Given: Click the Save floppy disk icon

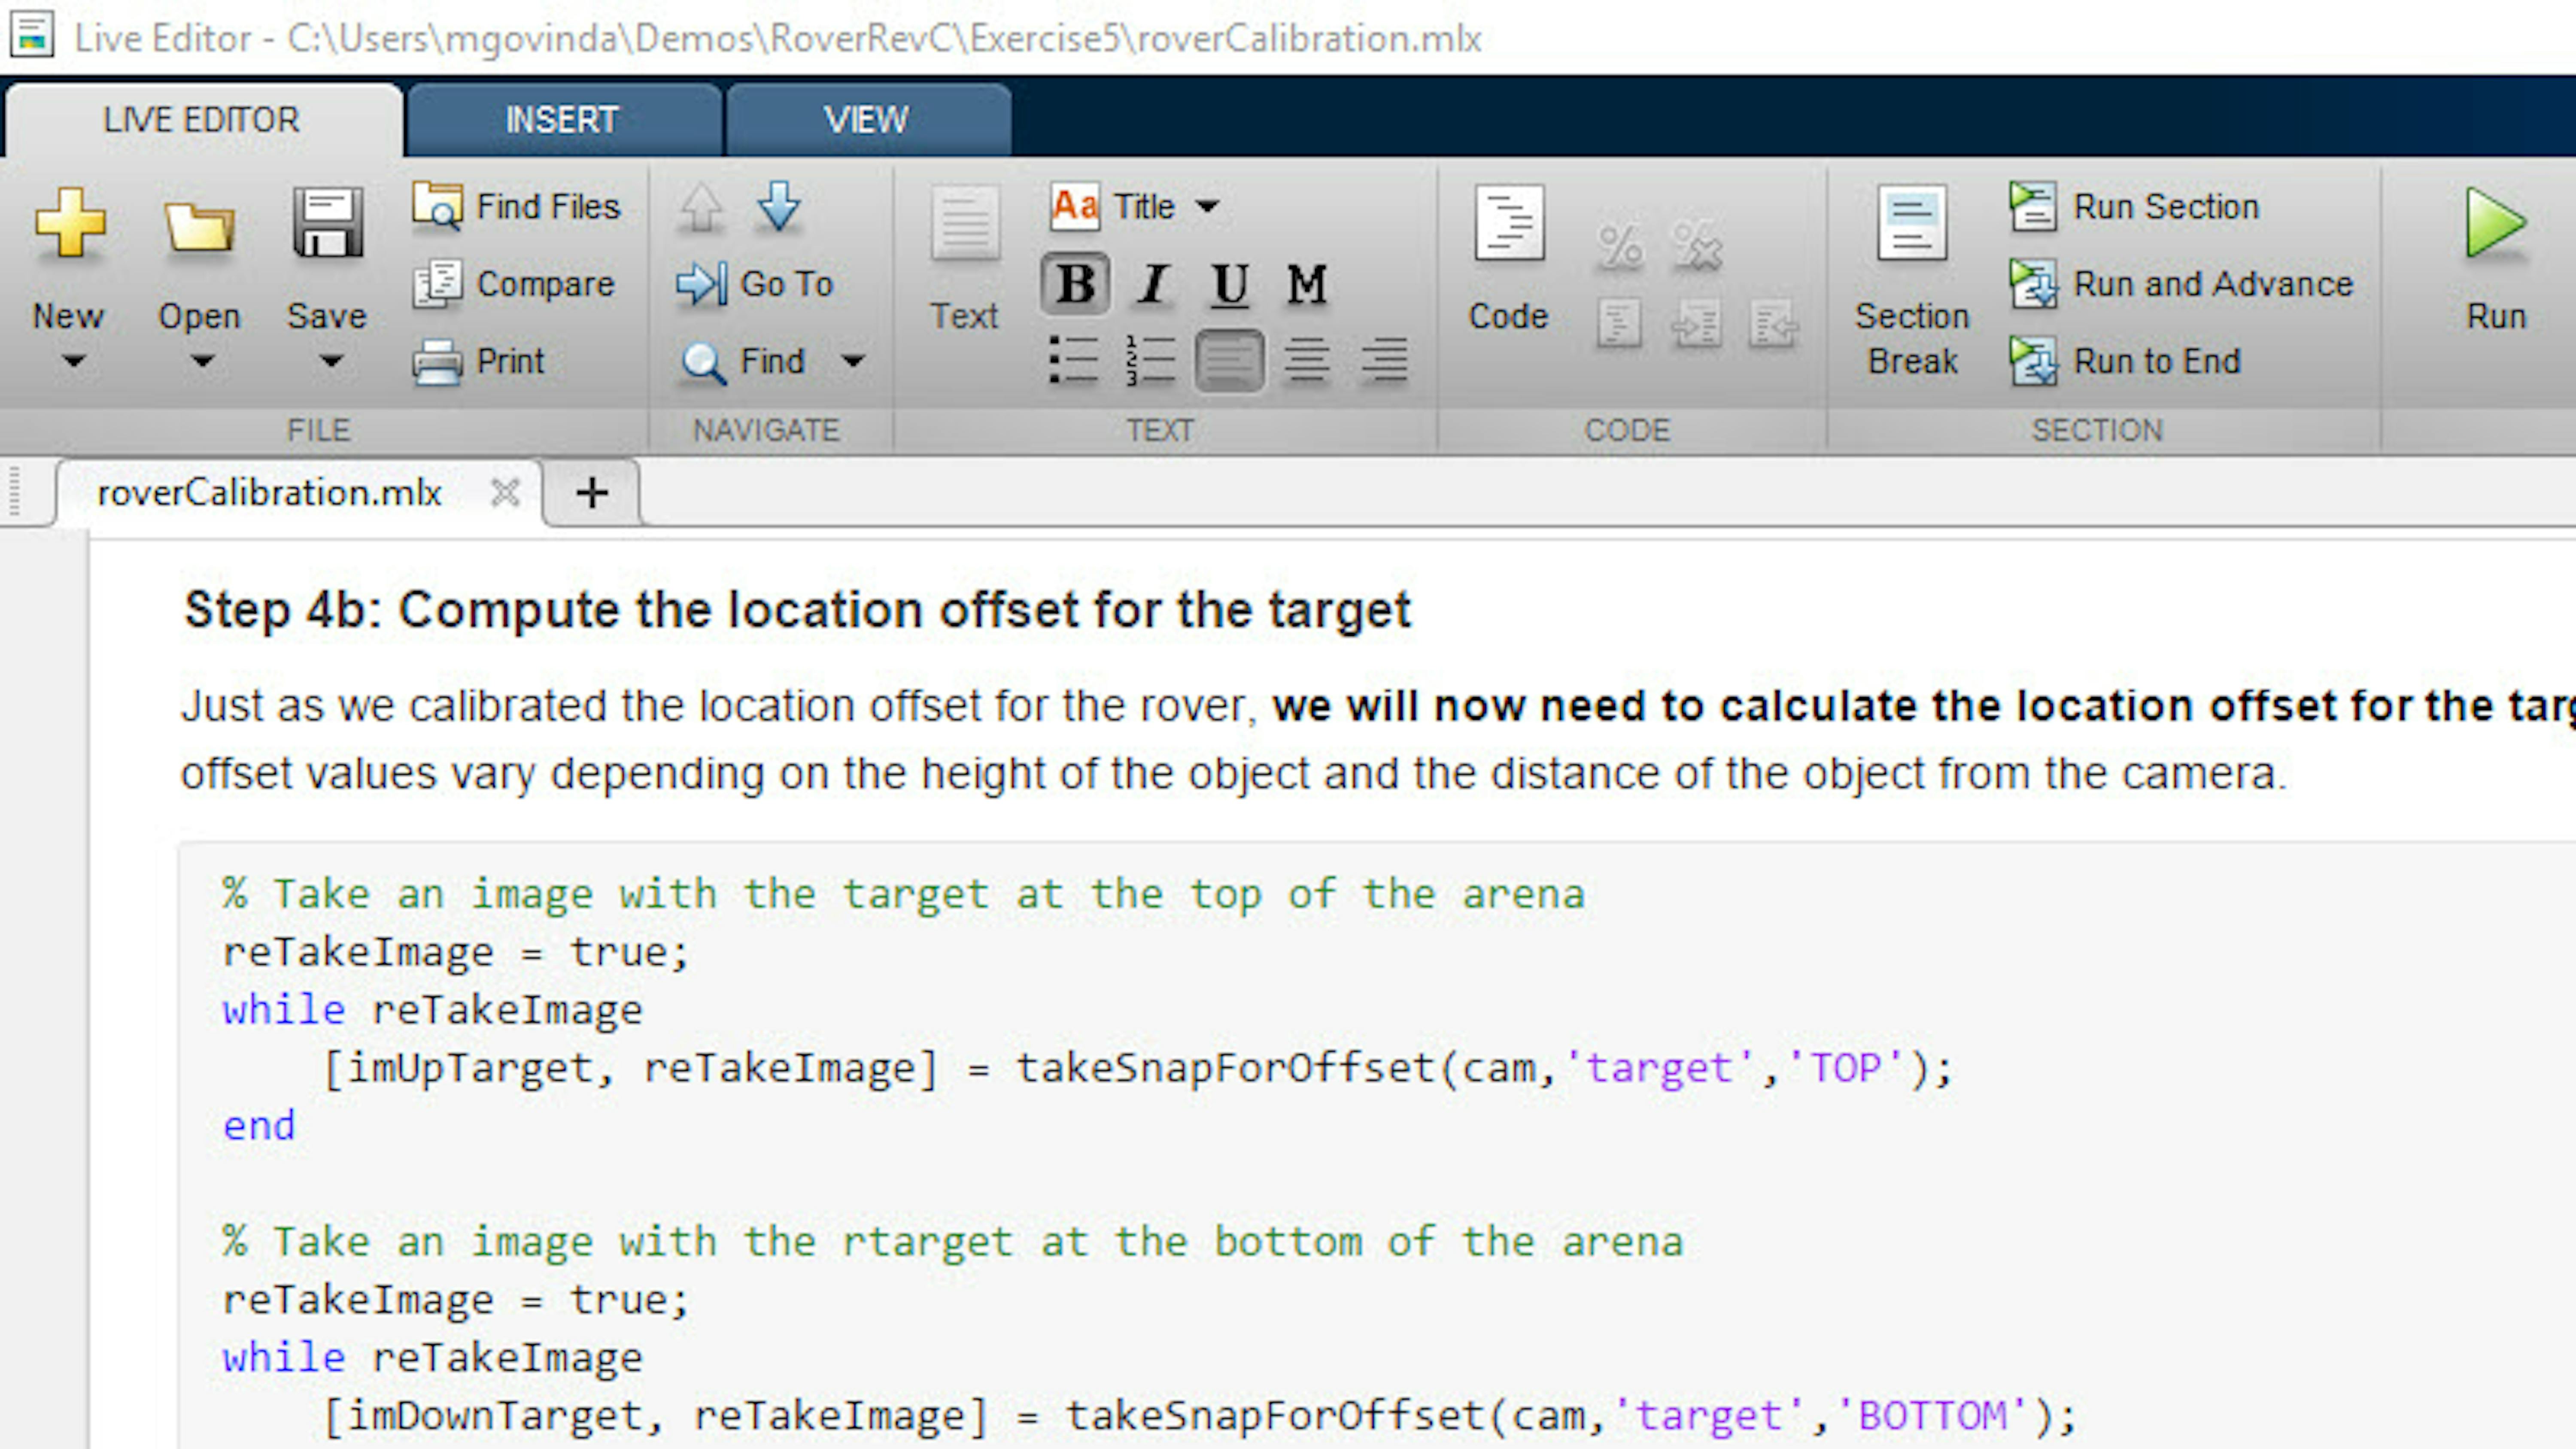Looking at the screenshot, I should [327, 223].
